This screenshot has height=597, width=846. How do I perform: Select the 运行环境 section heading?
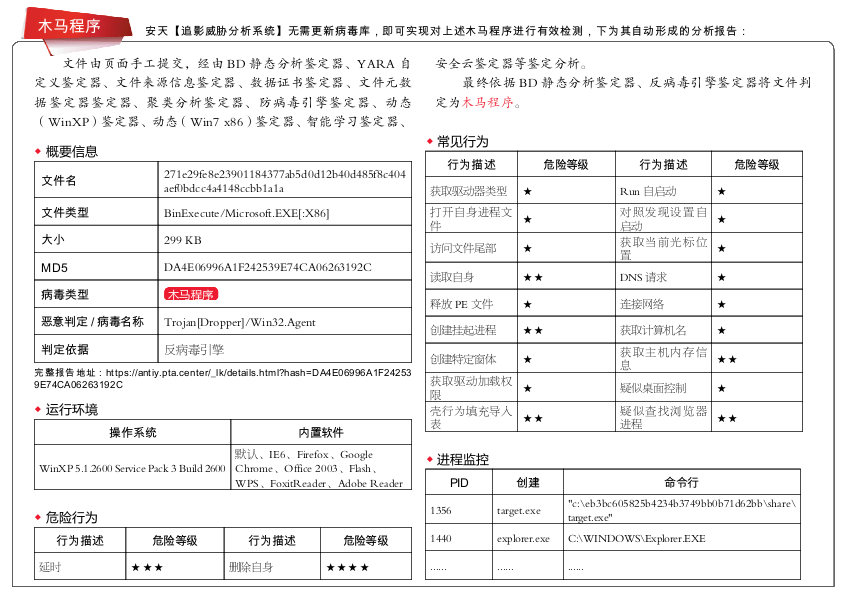[x=71, y=410]
